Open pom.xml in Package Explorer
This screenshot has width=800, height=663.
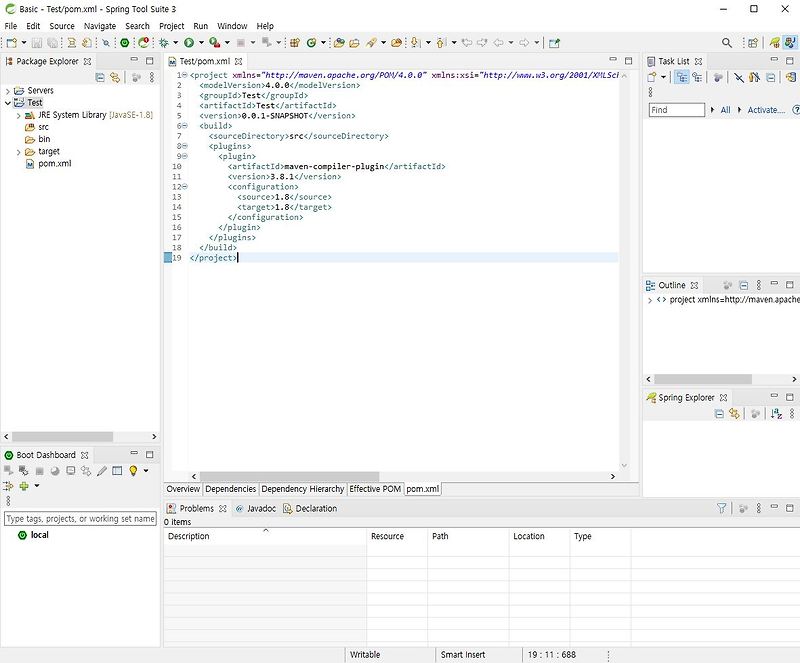coord(54,163)
